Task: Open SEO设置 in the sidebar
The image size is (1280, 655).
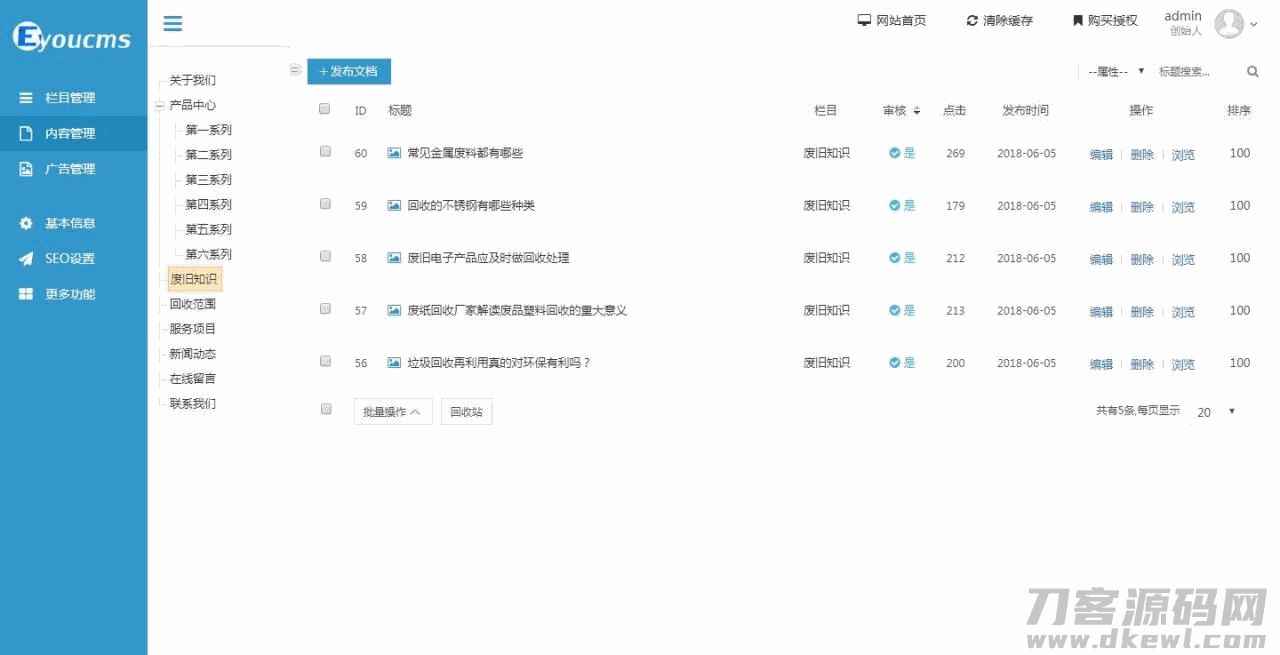Action: 69,259
